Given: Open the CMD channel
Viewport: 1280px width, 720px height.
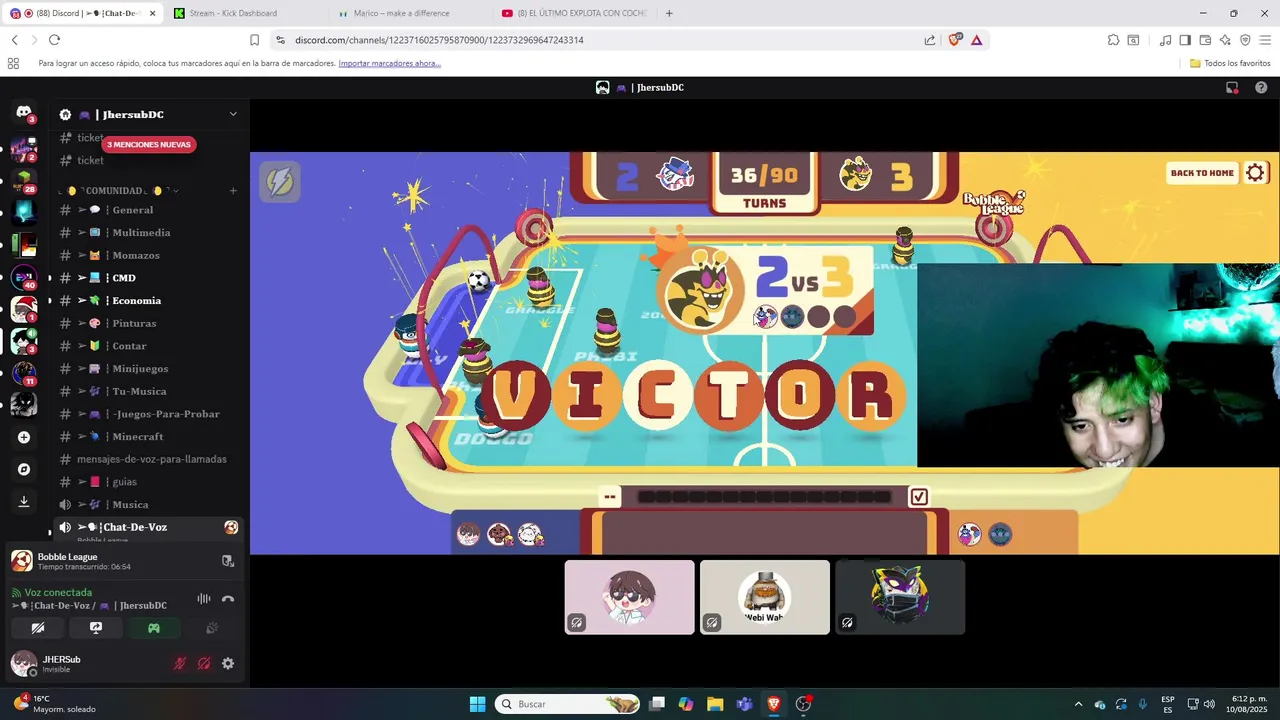Looking at the screenshot, I should click(148, 278).
